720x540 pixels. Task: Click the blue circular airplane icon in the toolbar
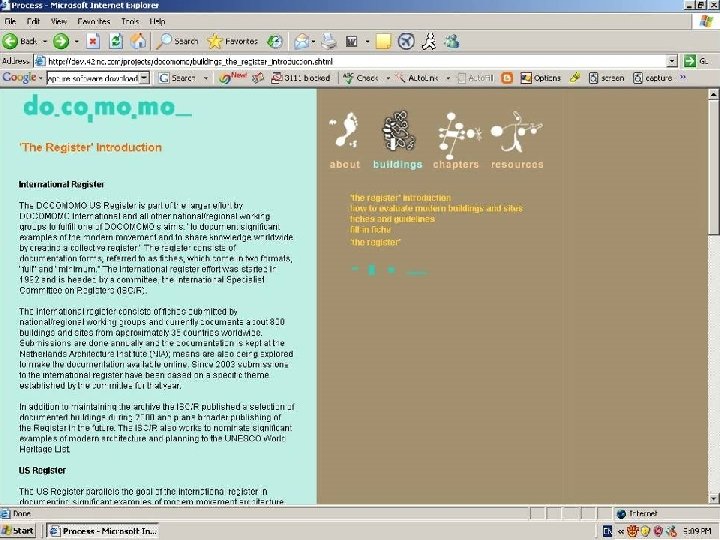406,41
